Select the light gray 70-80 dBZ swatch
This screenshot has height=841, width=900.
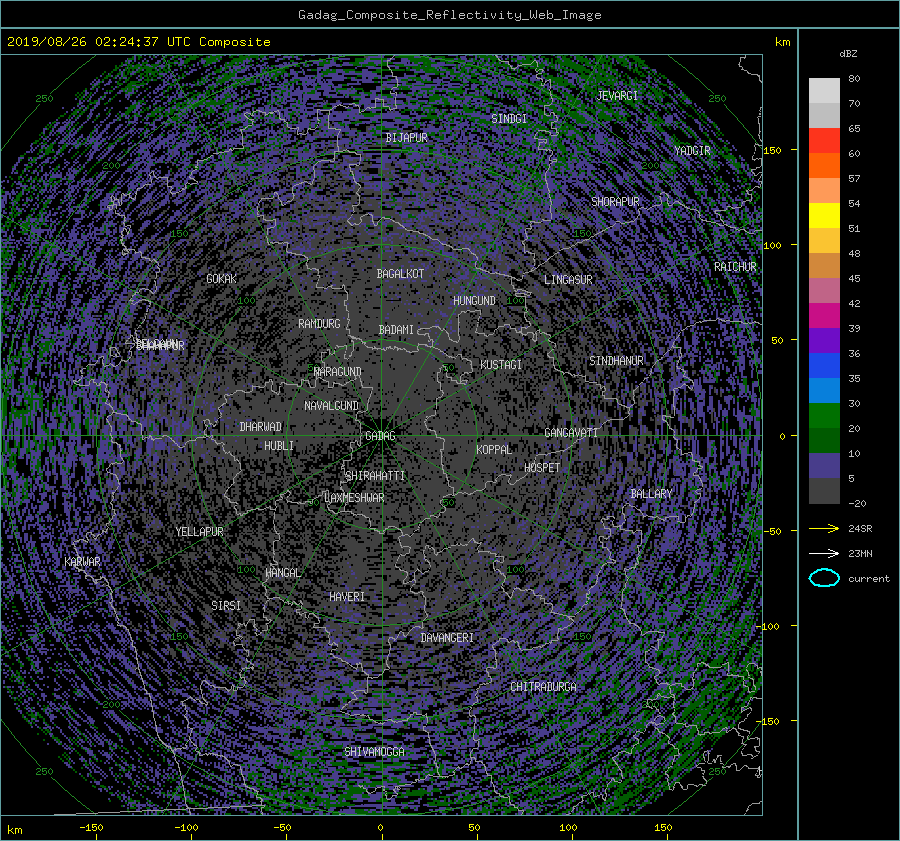[x=824, y=91]
